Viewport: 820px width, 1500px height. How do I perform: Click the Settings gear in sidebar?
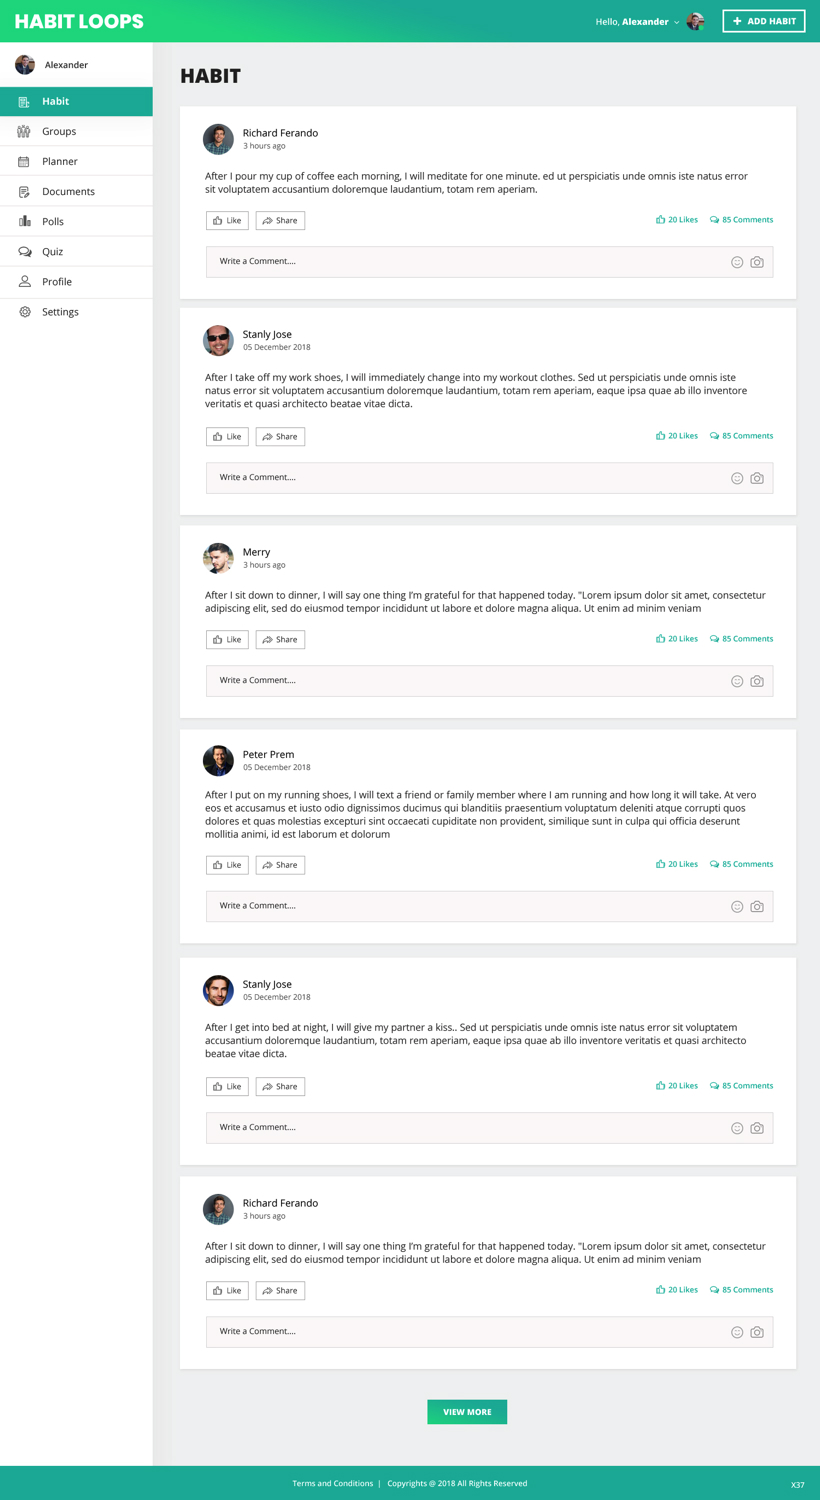[25, 312]
